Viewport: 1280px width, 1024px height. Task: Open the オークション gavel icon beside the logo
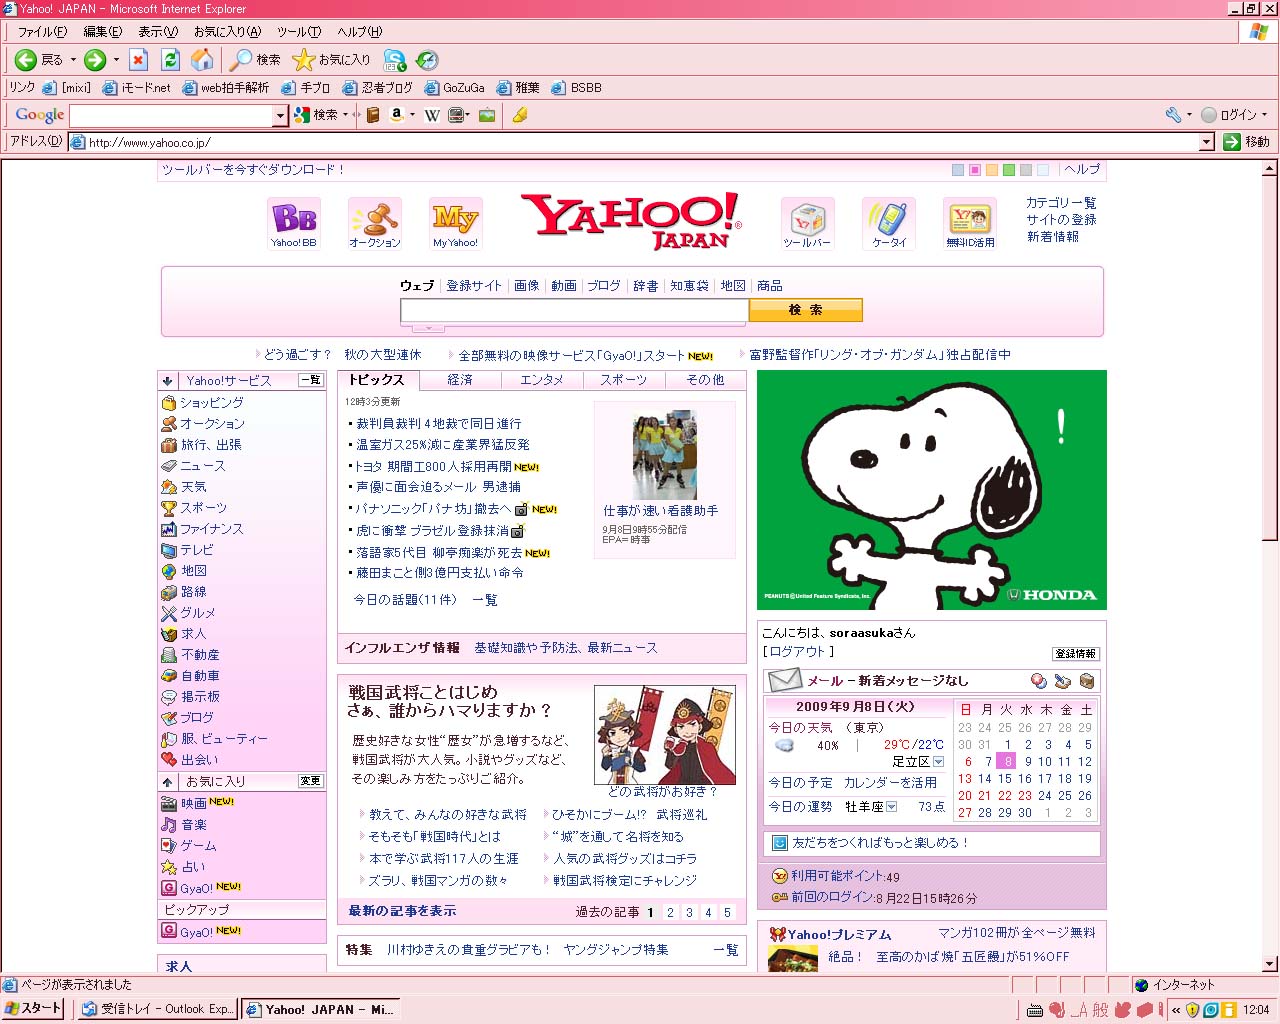(x=375, y=223)
